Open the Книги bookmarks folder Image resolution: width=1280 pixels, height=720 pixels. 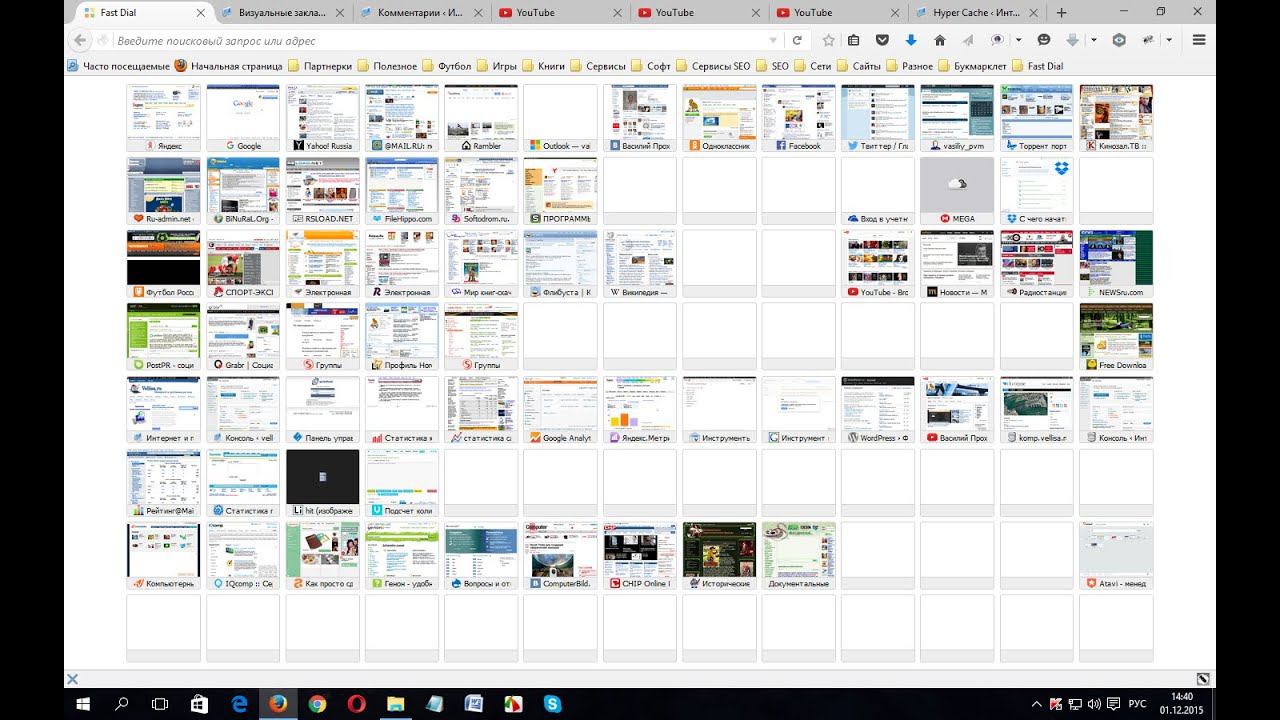544,66
